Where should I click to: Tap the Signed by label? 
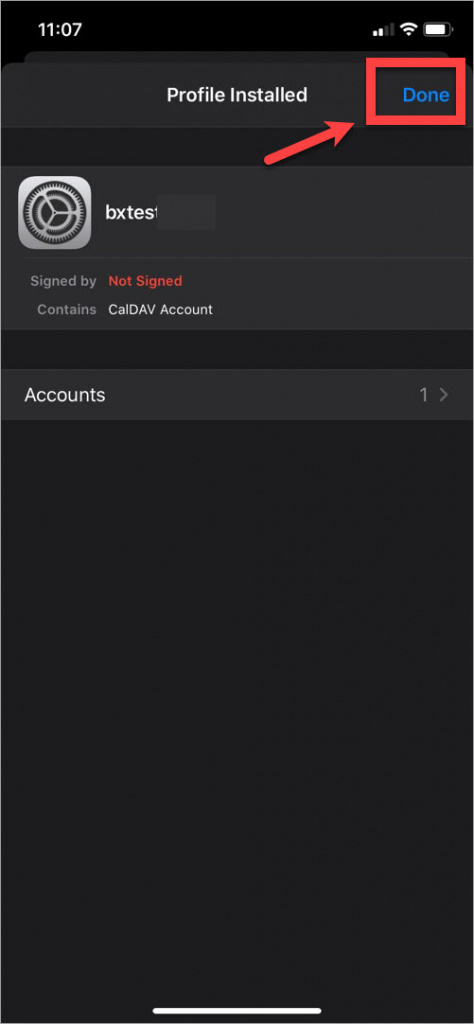(x=63, y=281)
